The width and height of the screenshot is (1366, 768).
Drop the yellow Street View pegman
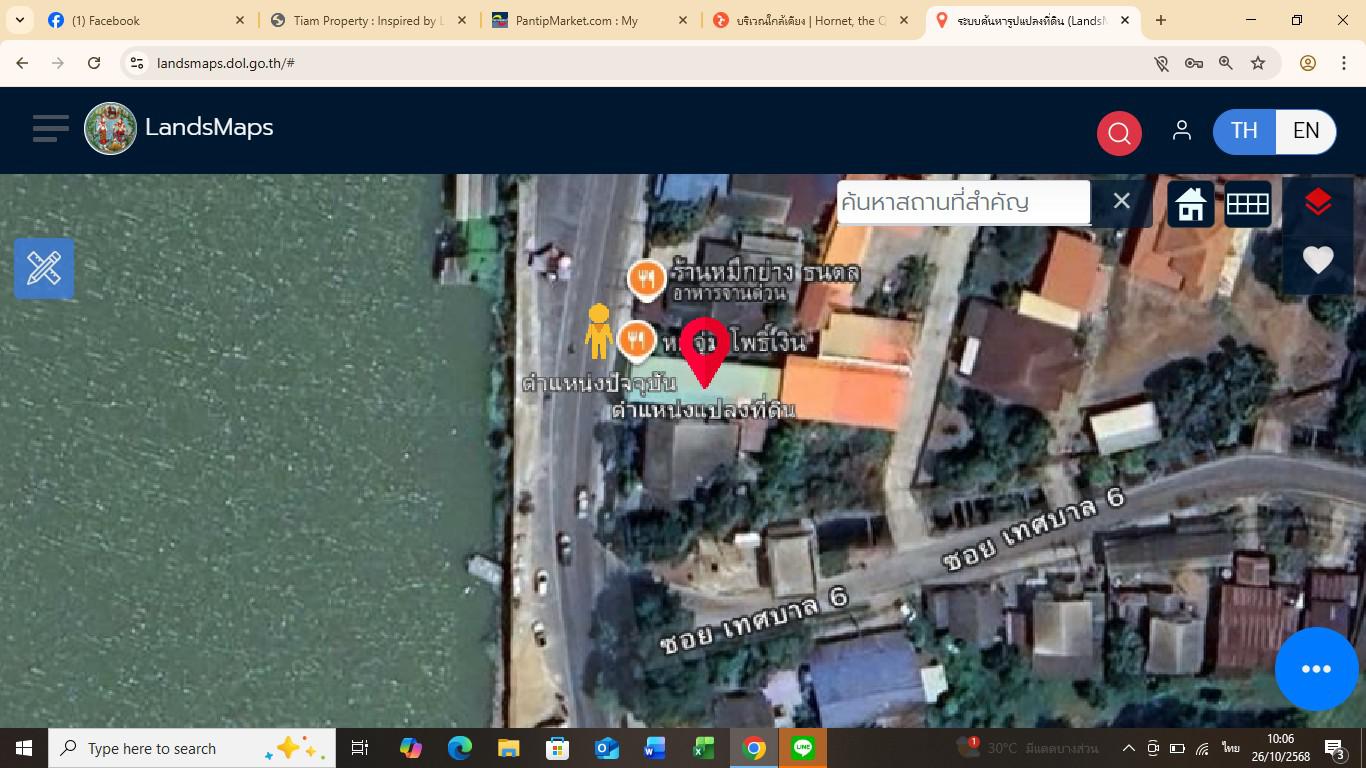598,331
